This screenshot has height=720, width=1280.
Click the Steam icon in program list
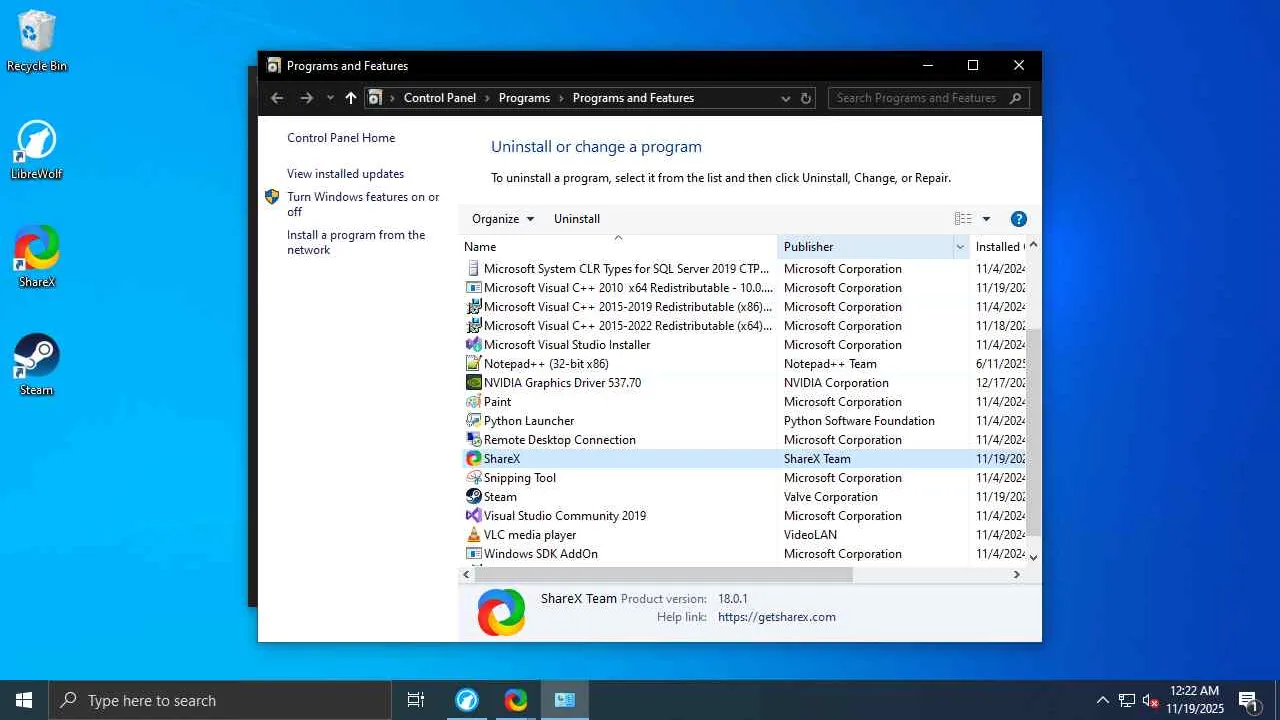474,497
